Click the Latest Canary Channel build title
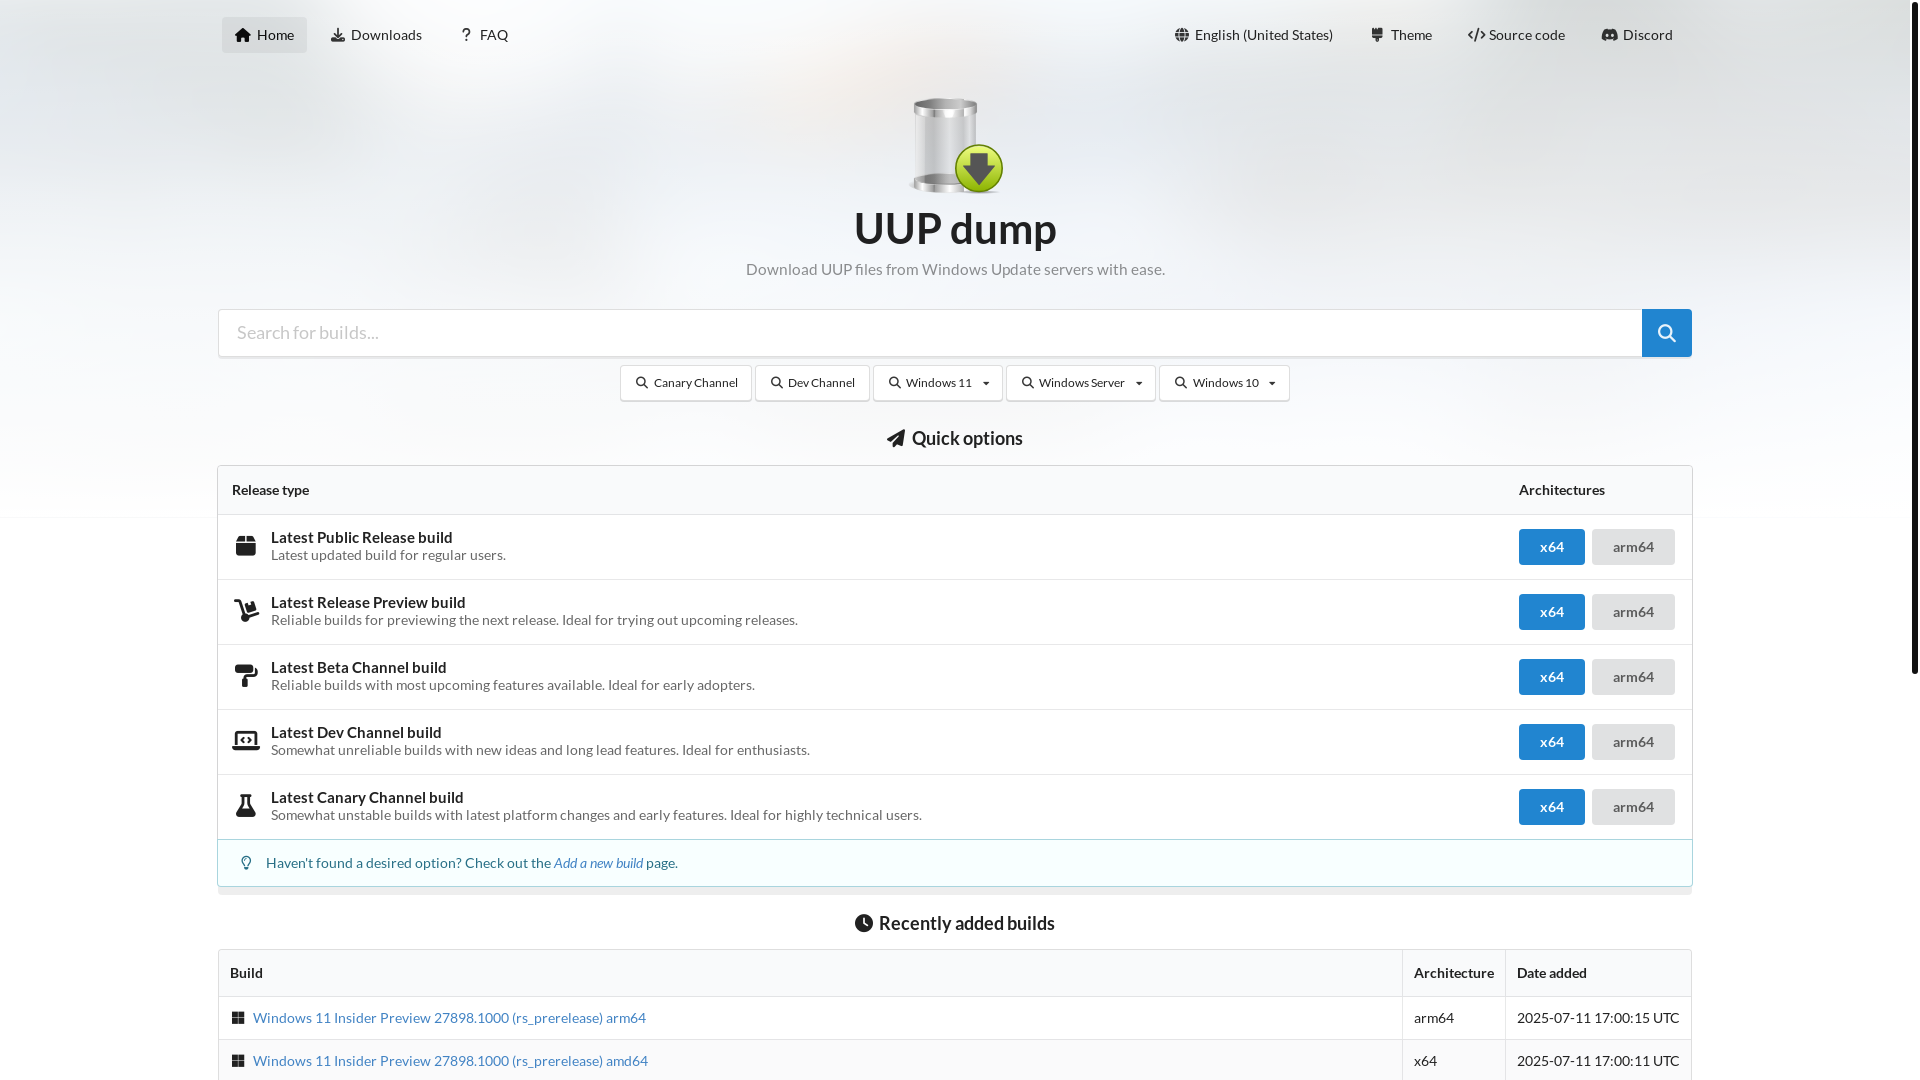 tap(367, 797)
